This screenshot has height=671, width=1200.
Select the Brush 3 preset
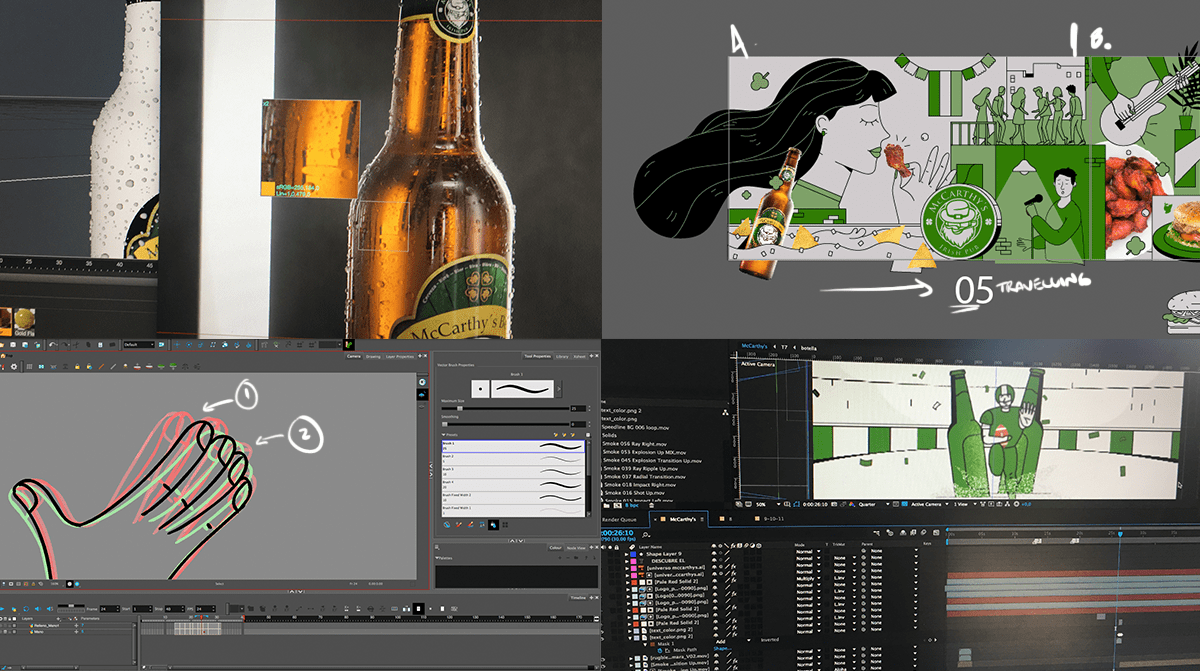(x=511, y=472)
